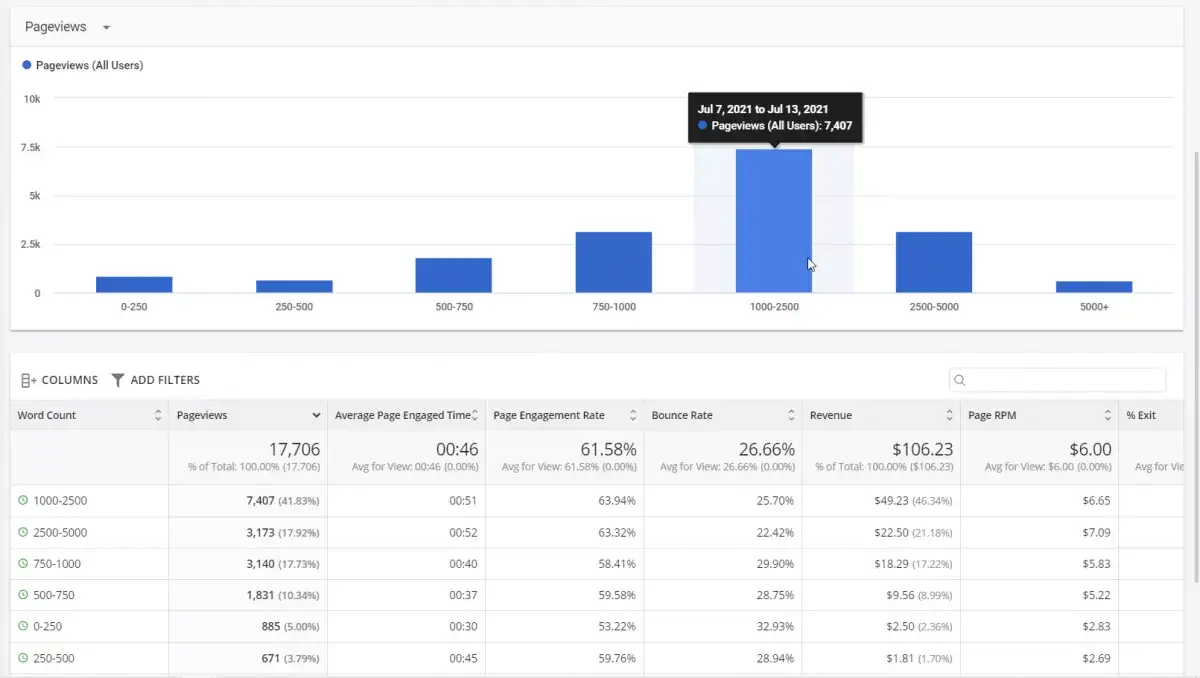Open the COLUMNS chooser
This screenshot has height=678, width=1200.
click(60, 380)
